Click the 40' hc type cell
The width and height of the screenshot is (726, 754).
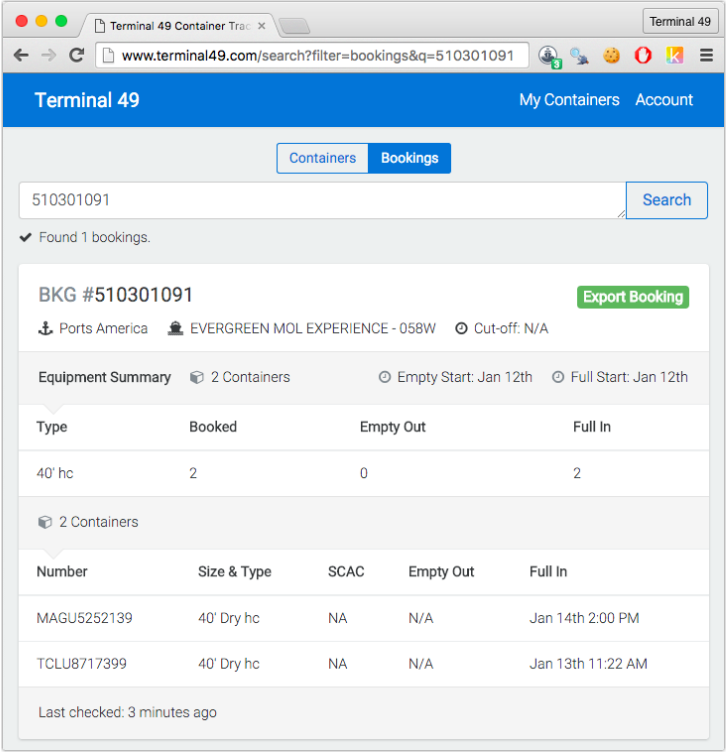(55, 473)
